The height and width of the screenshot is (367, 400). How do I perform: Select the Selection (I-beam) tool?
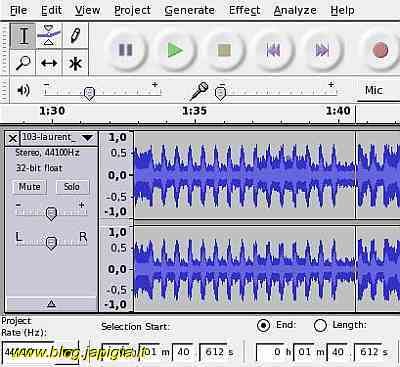point(23,36)
